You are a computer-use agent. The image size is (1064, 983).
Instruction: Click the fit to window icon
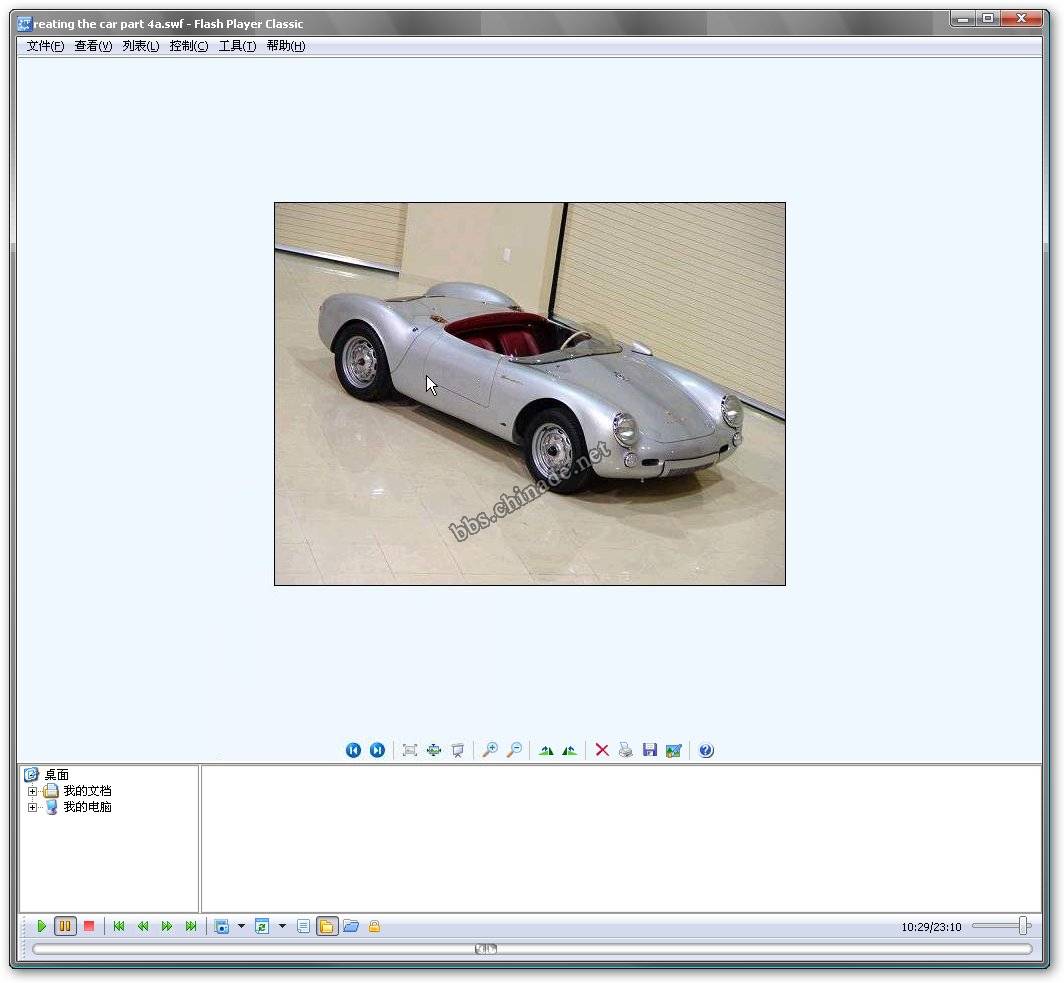point(409,750)
